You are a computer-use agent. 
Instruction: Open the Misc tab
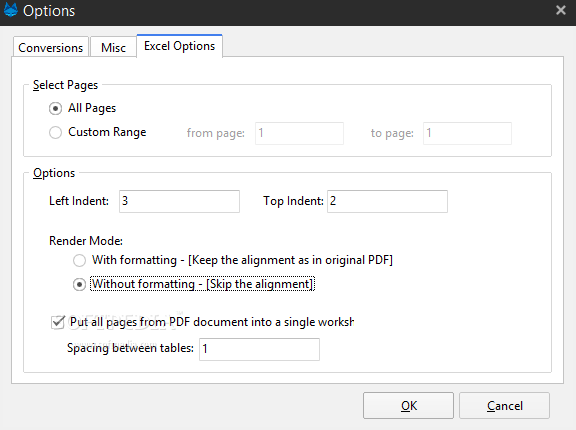point(114,47)
